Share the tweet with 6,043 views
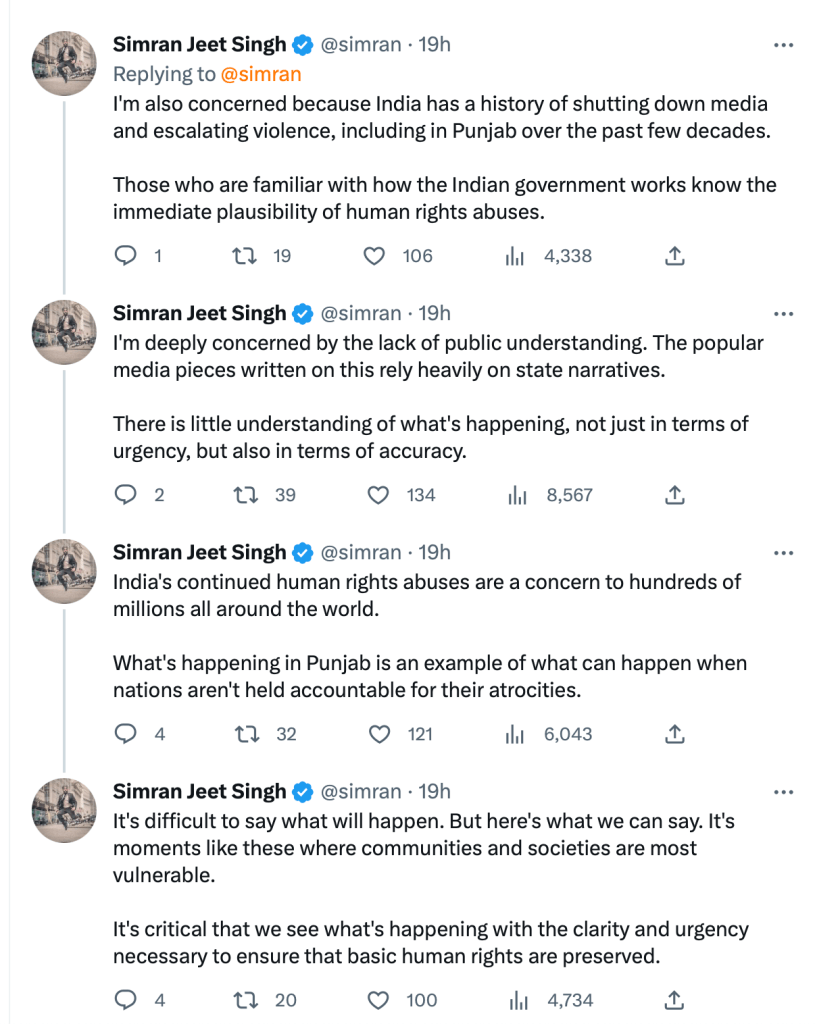 pyautogui.click(x=675, y=734)
